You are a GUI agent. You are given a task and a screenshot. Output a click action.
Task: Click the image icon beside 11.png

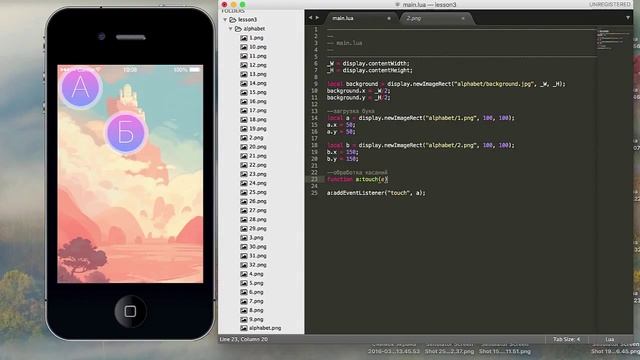(x=244, y=56)
